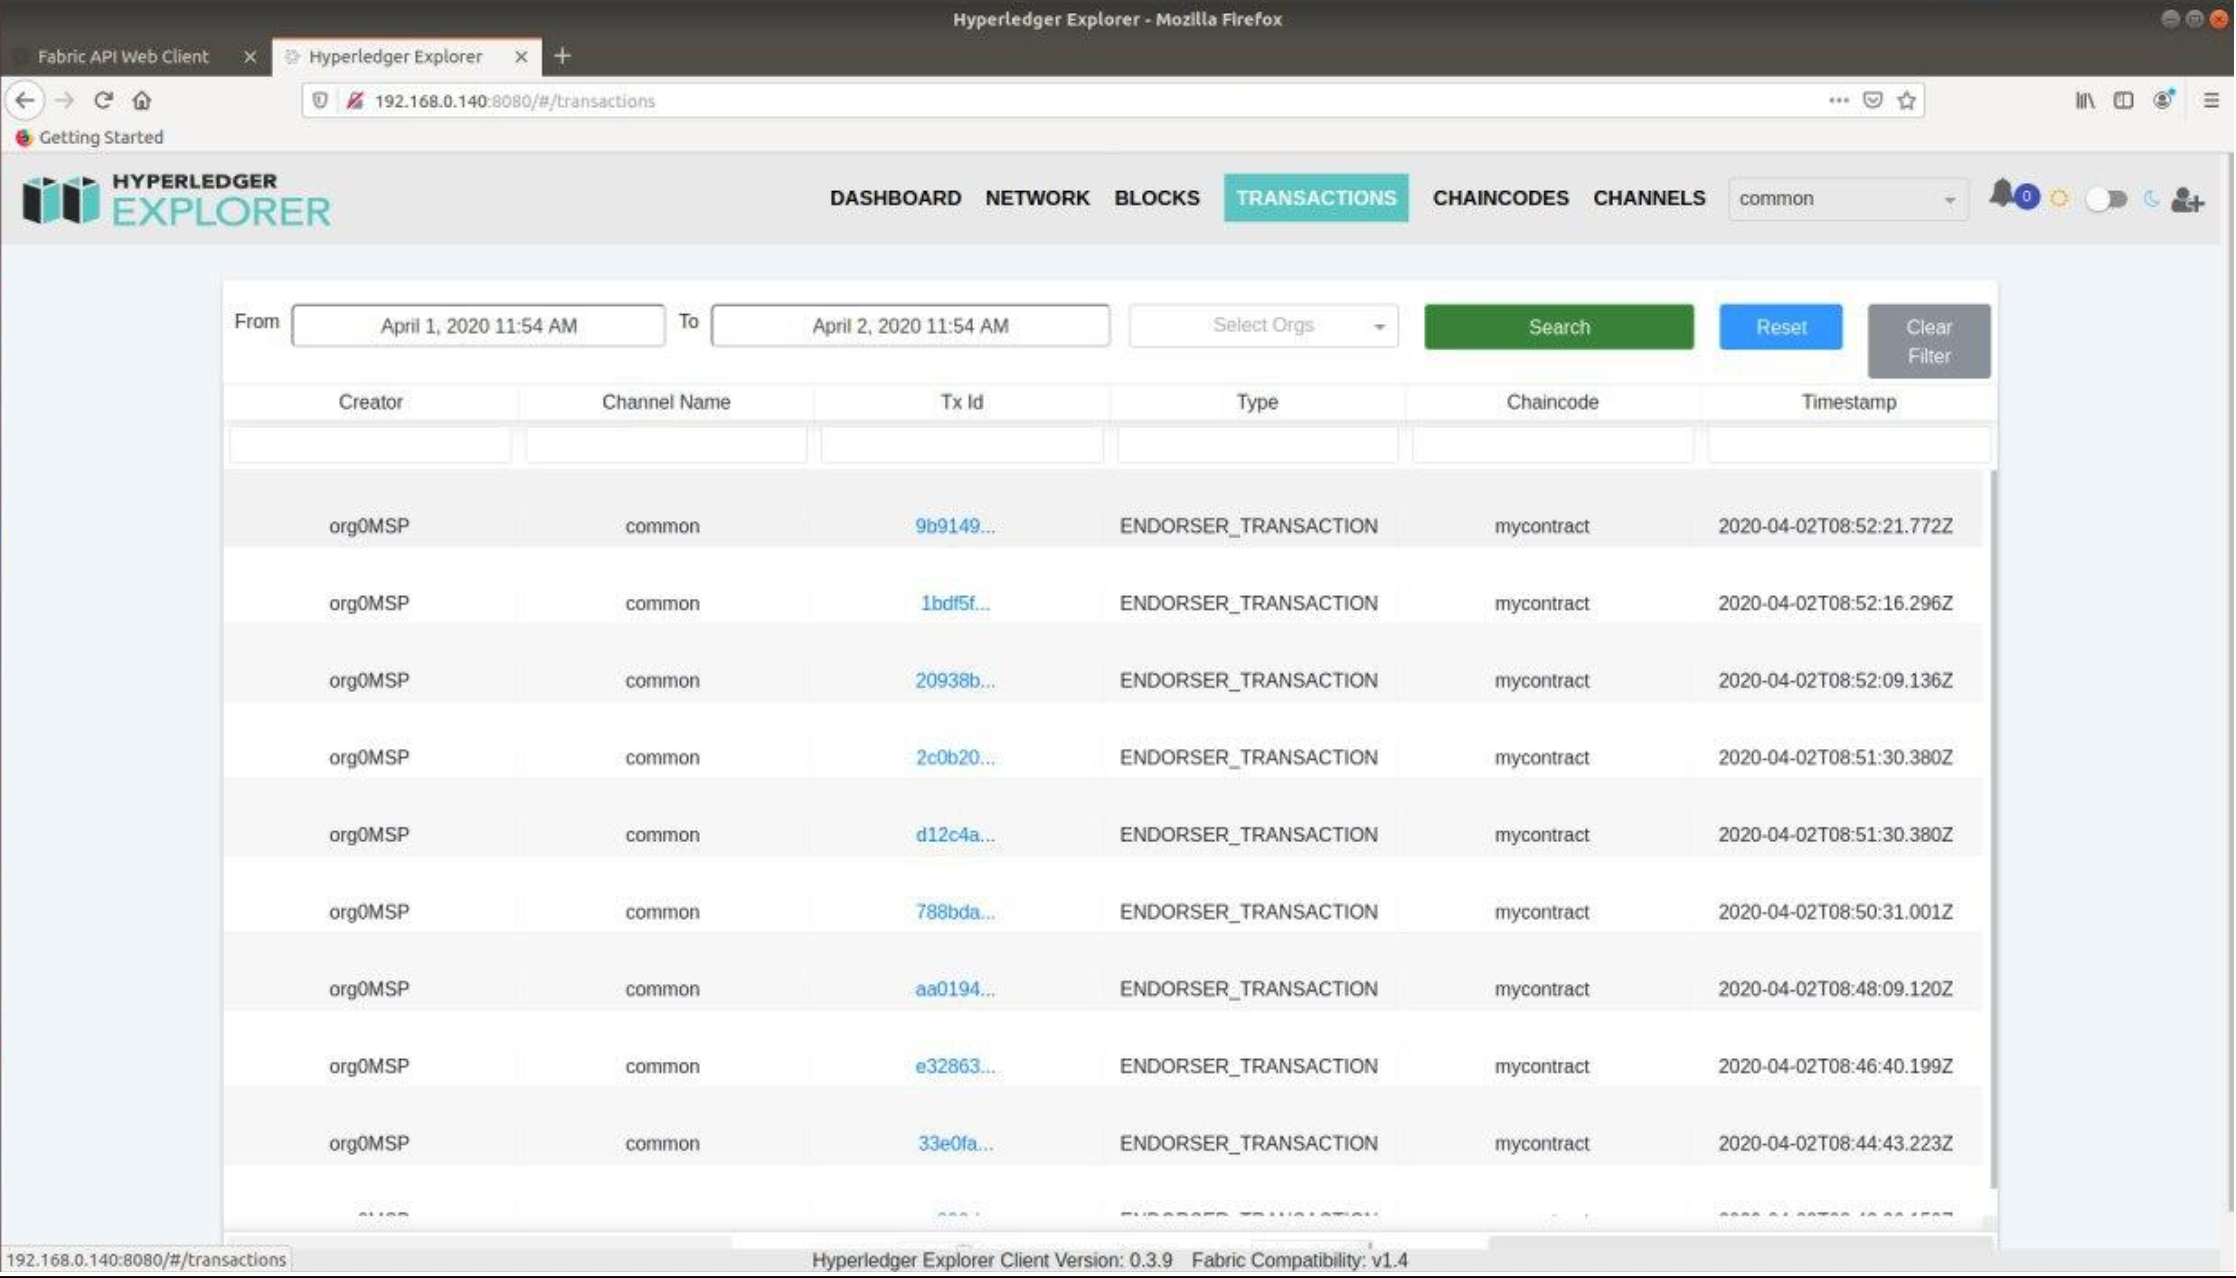Go to the BLOCKS menu item
Viewport: 2236px width, 1278px height.
pyautogui.click(x=1156, y=198)
